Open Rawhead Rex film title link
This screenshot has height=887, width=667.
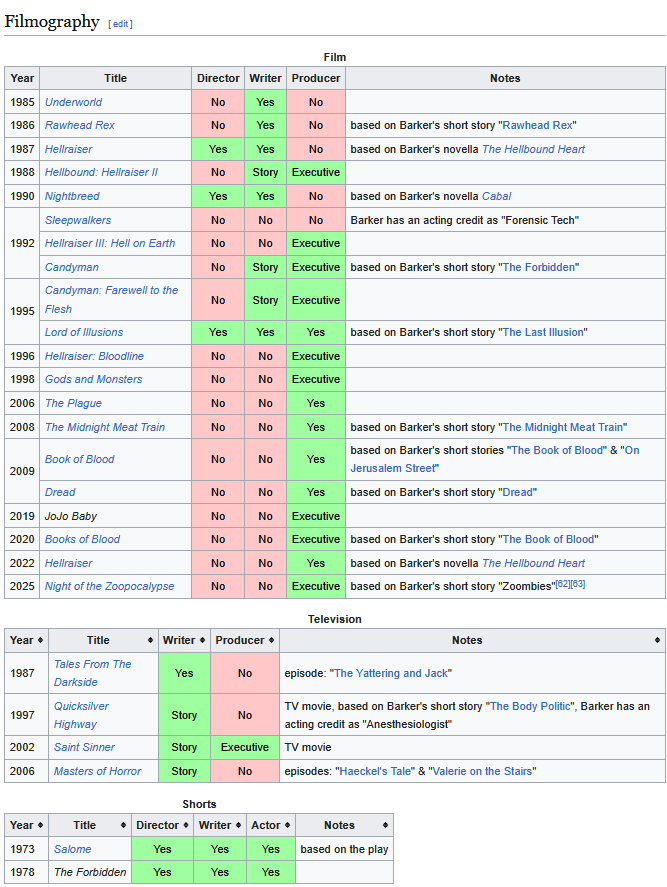click(80, 126)
